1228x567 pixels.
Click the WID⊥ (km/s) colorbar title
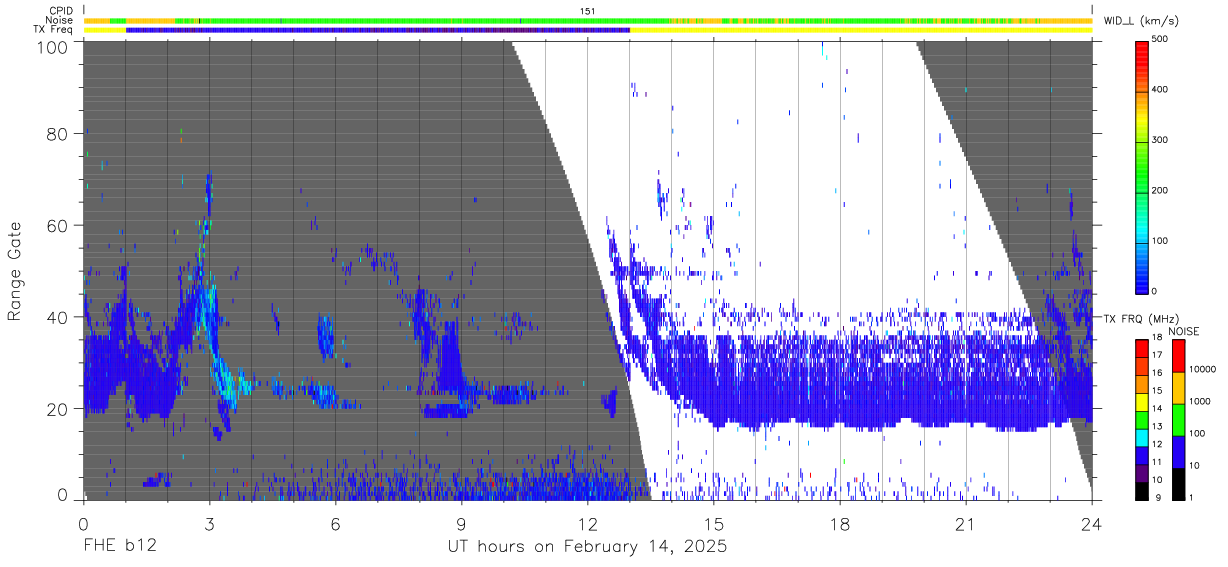[x=1143, y=20]
